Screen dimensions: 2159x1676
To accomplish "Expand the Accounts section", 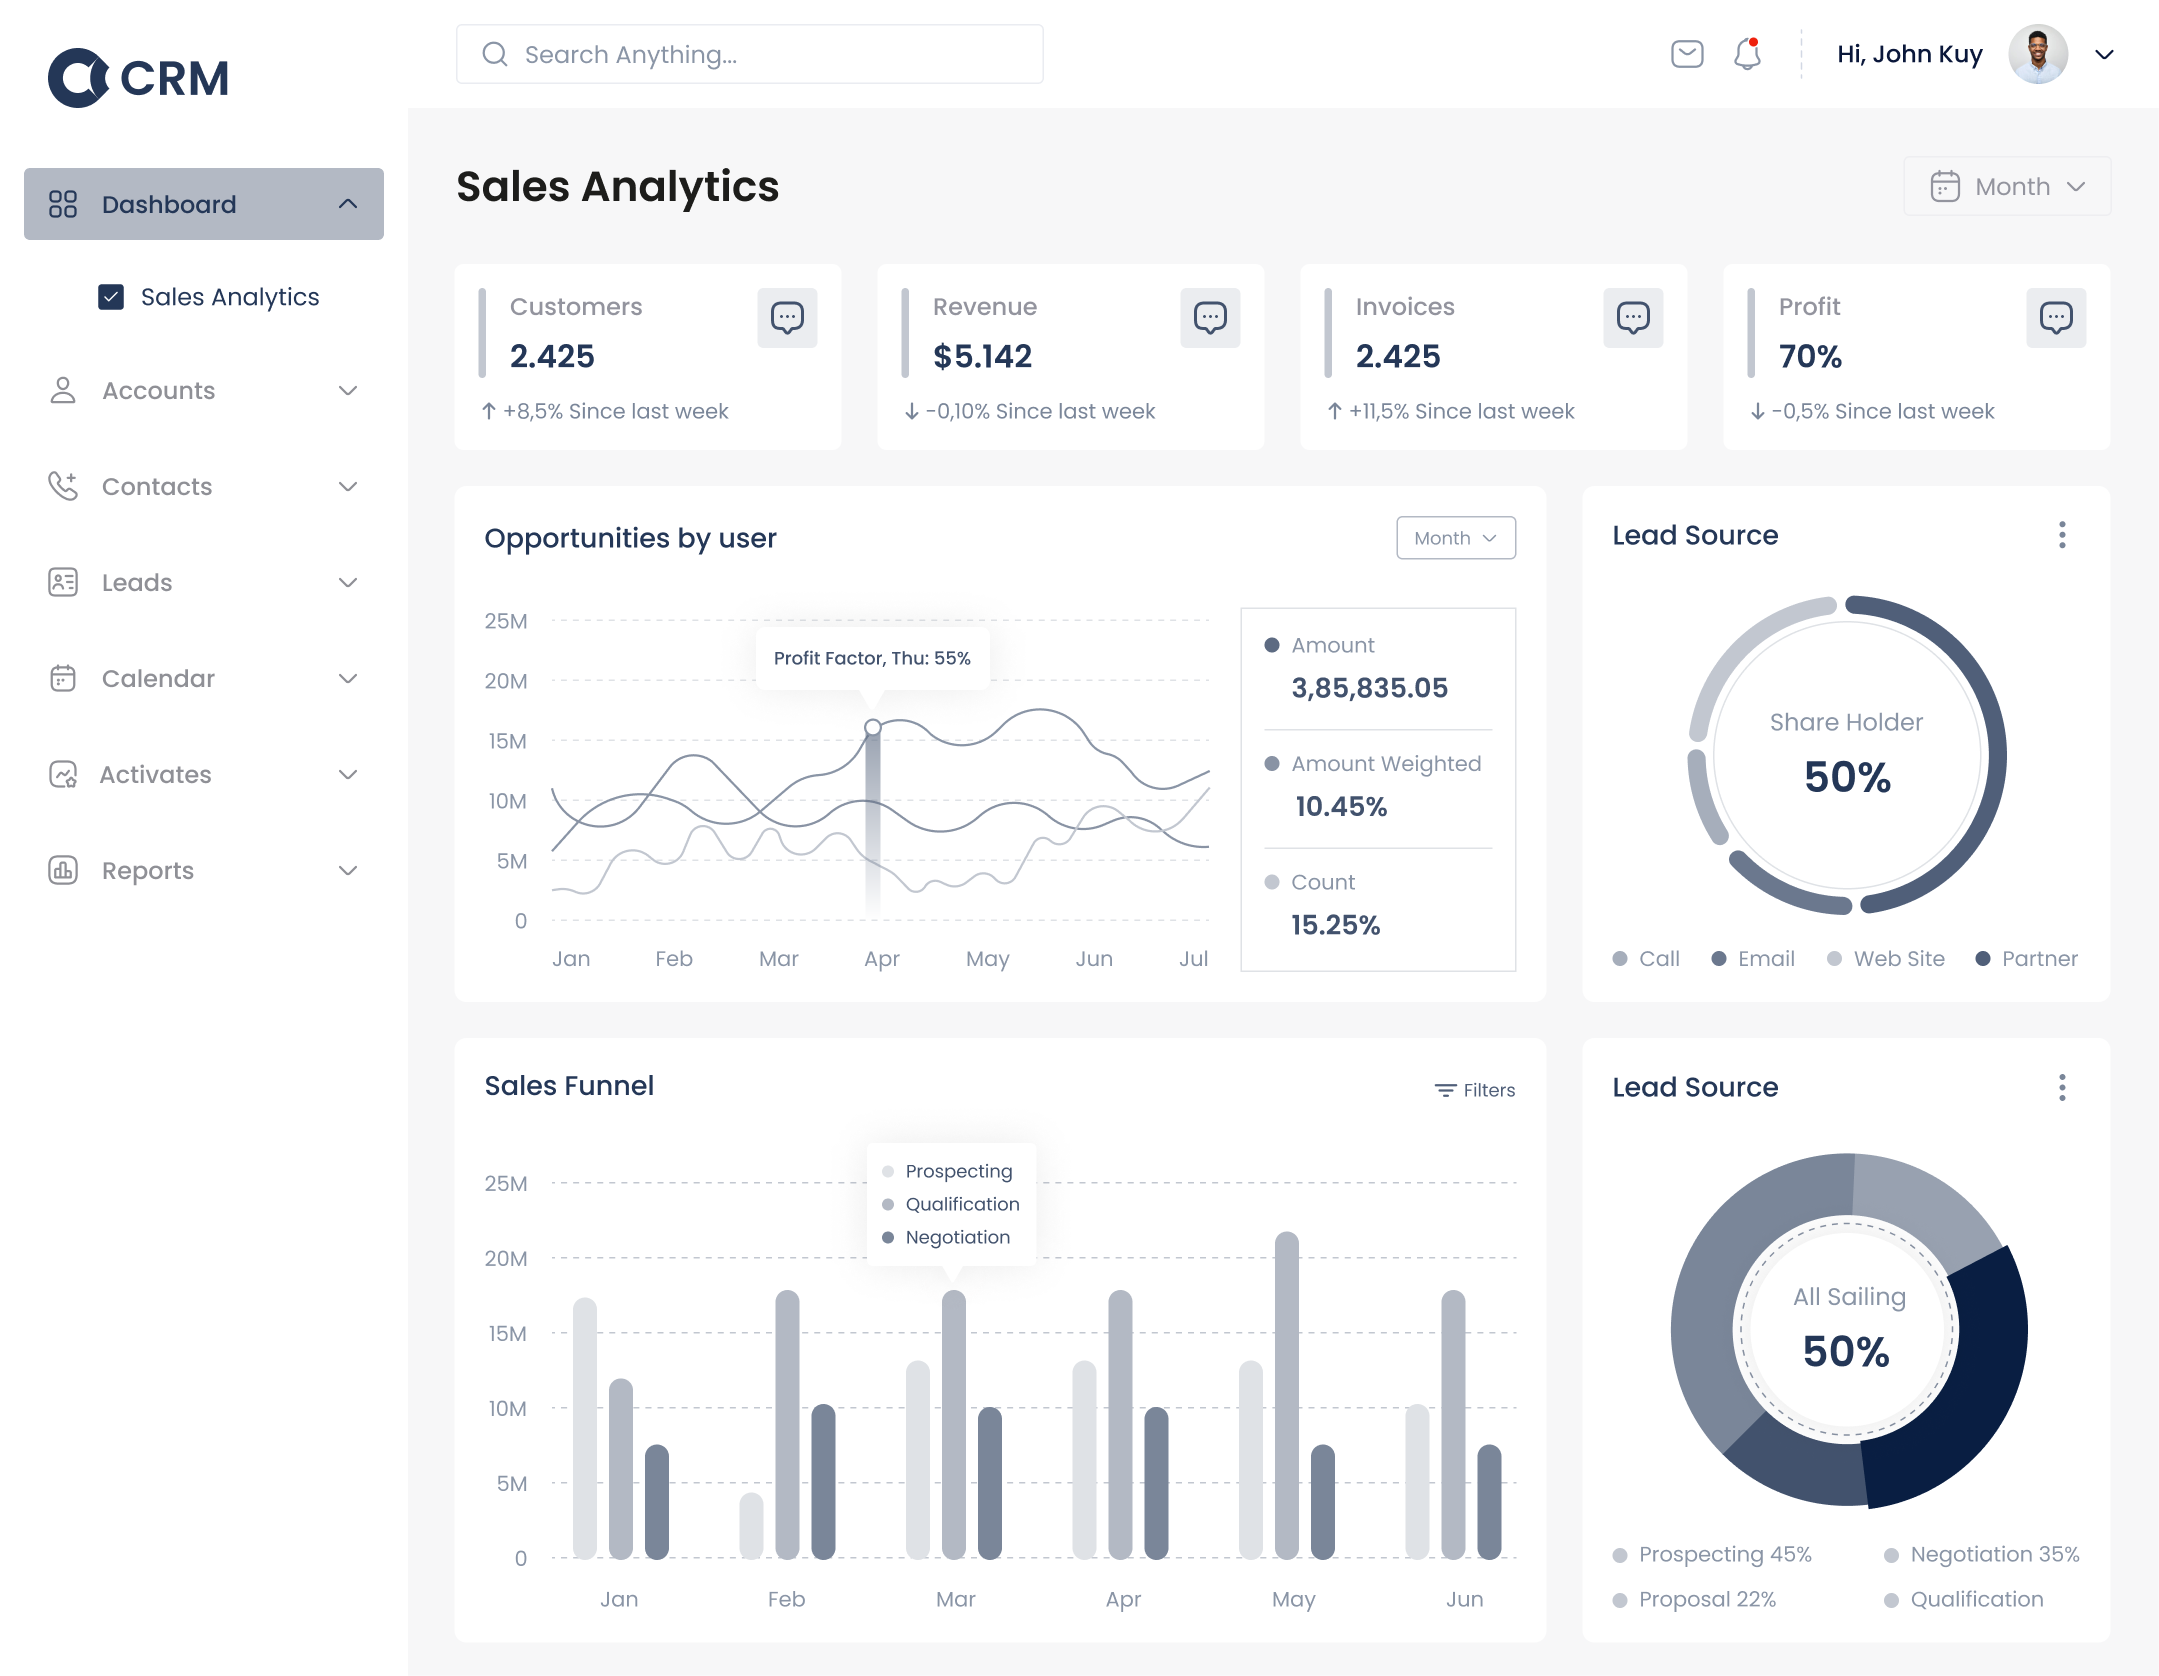I will tap(348, 391).
